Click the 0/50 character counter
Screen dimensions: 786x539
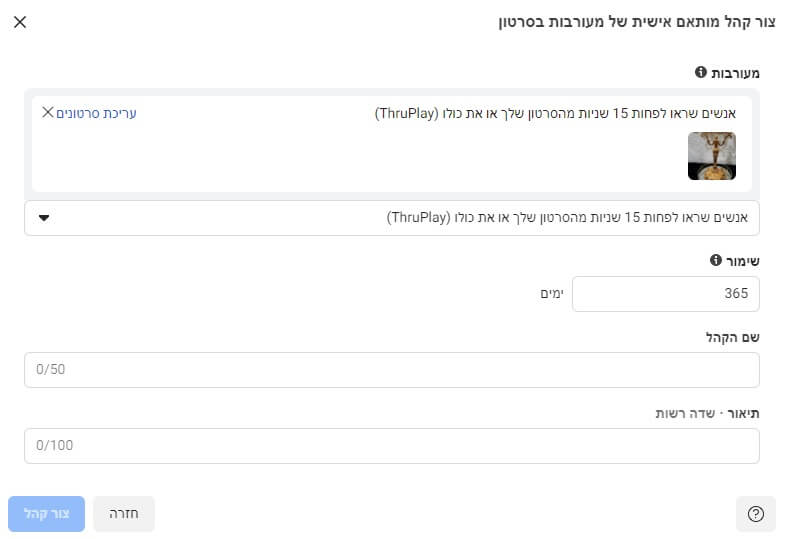coord(50,370)
